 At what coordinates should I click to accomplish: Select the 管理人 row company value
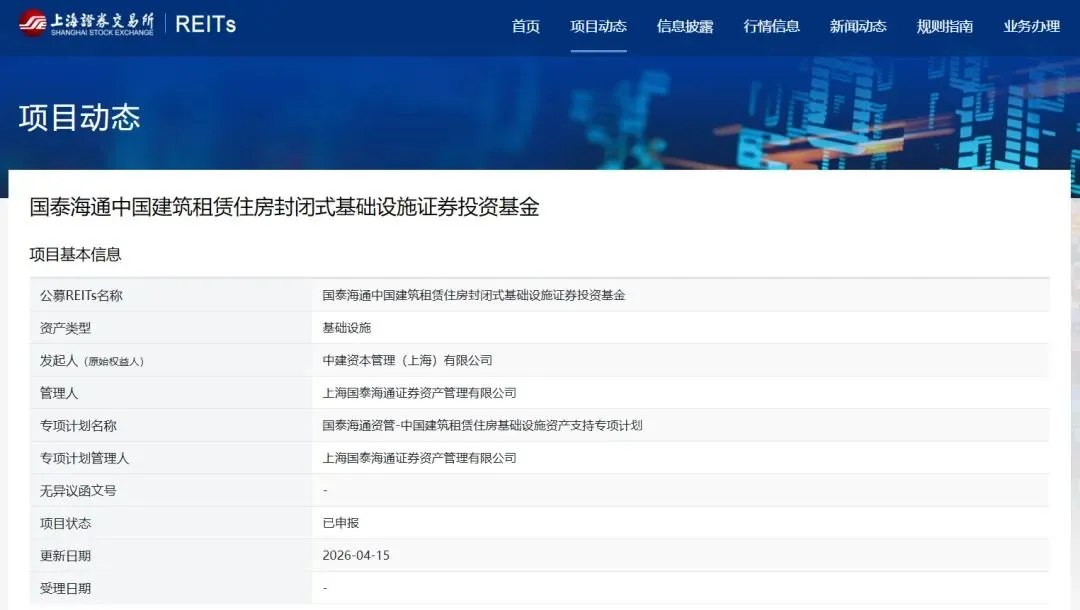[419, 393]
